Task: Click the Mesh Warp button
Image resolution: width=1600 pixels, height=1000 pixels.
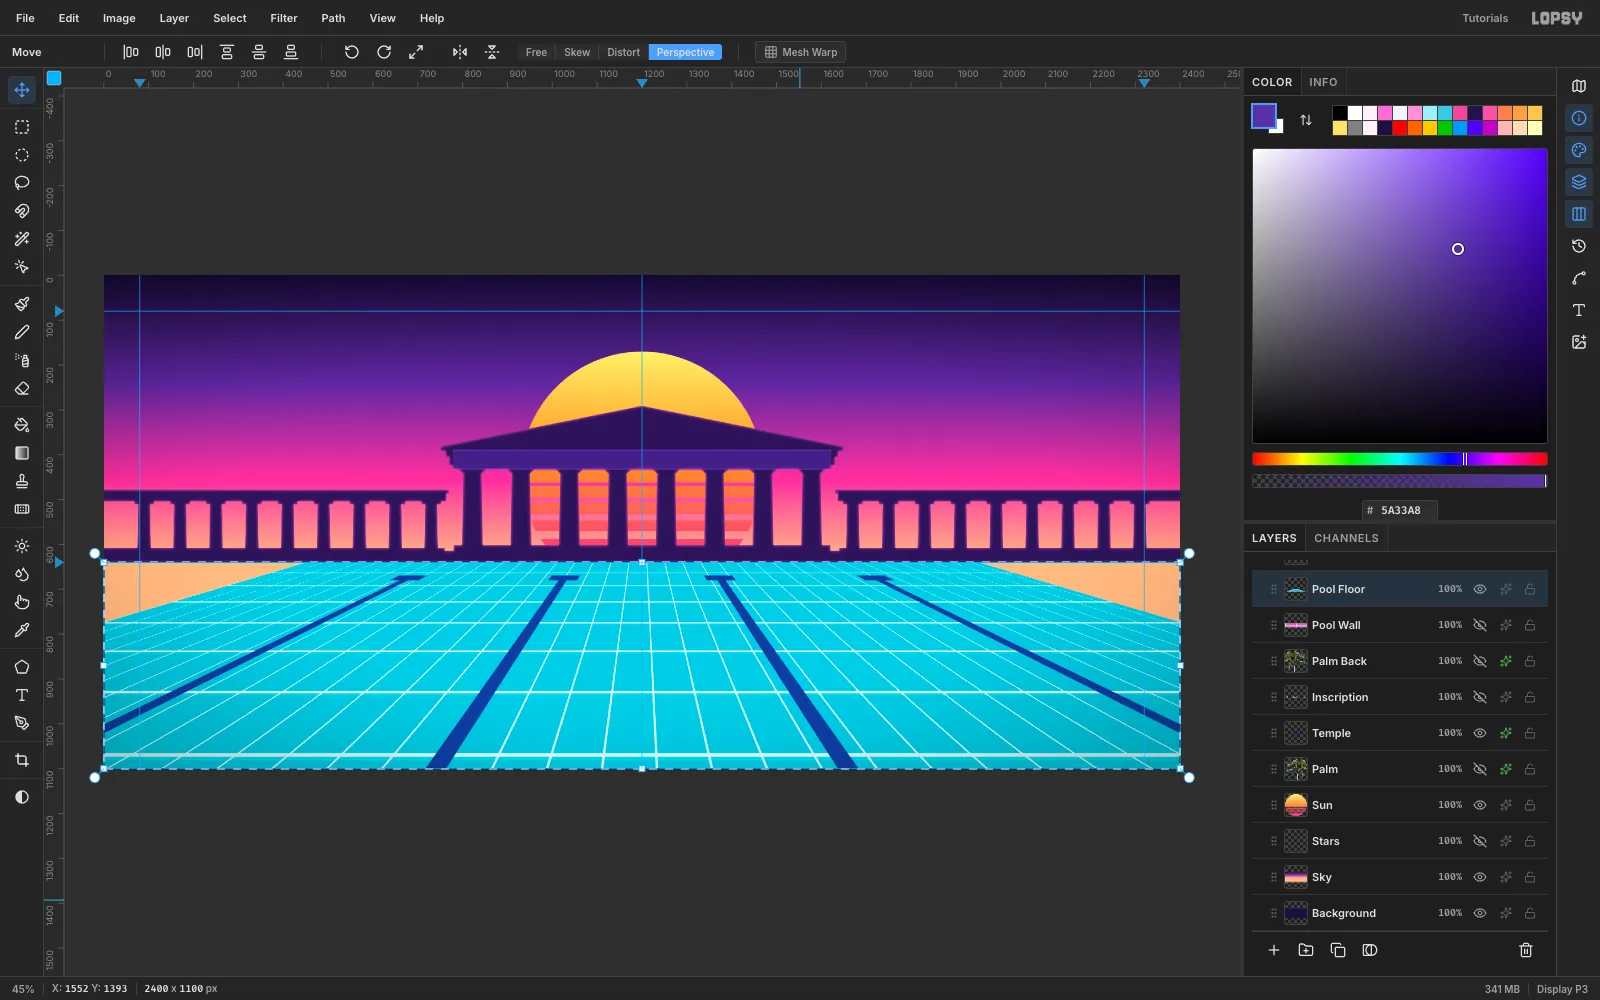Action: (x=800, y=52)
